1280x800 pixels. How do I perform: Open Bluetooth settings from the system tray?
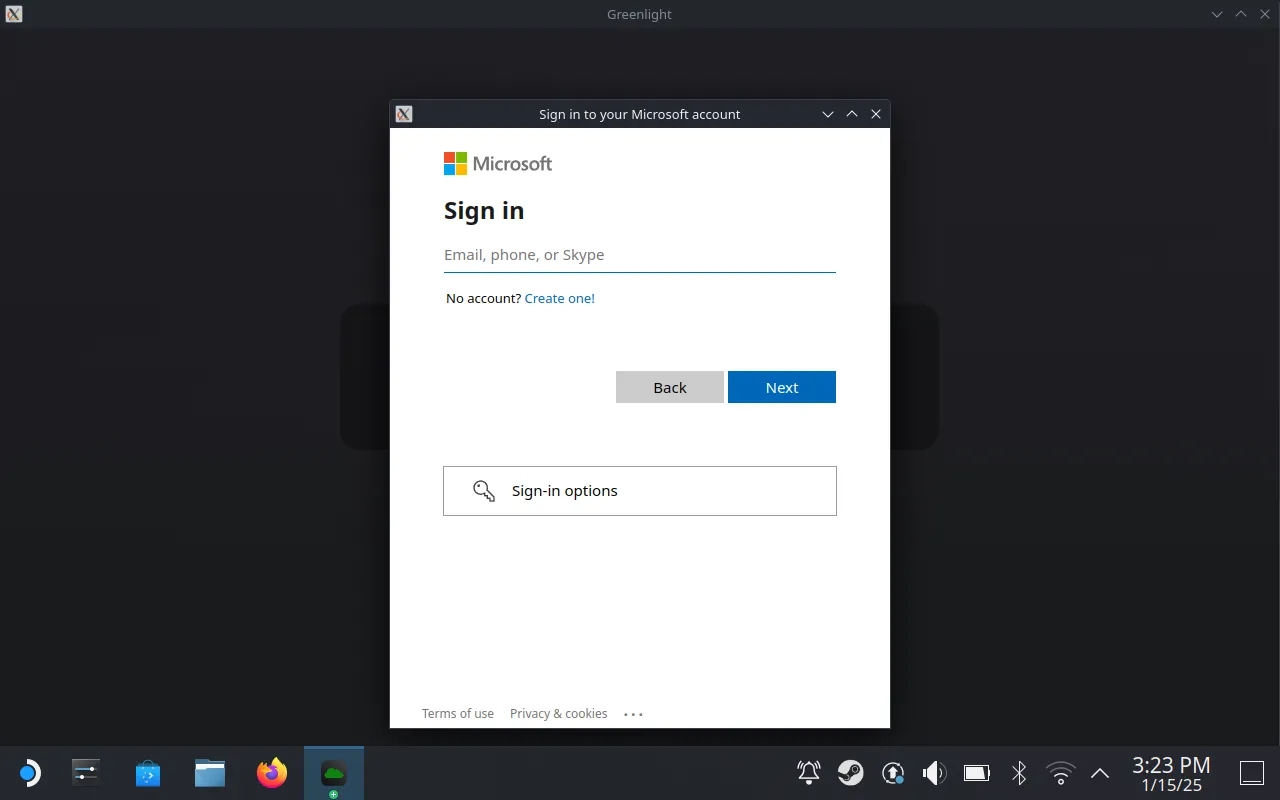[1018, 772]
